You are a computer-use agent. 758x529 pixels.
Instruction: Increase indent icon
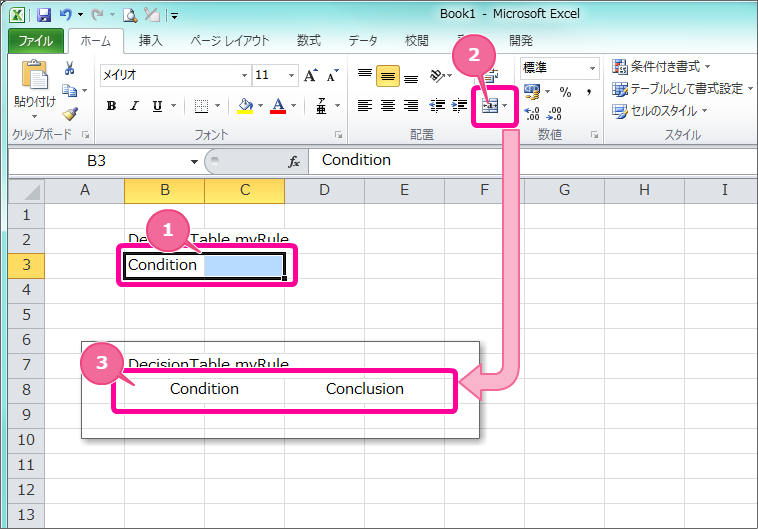coord(459,105)
